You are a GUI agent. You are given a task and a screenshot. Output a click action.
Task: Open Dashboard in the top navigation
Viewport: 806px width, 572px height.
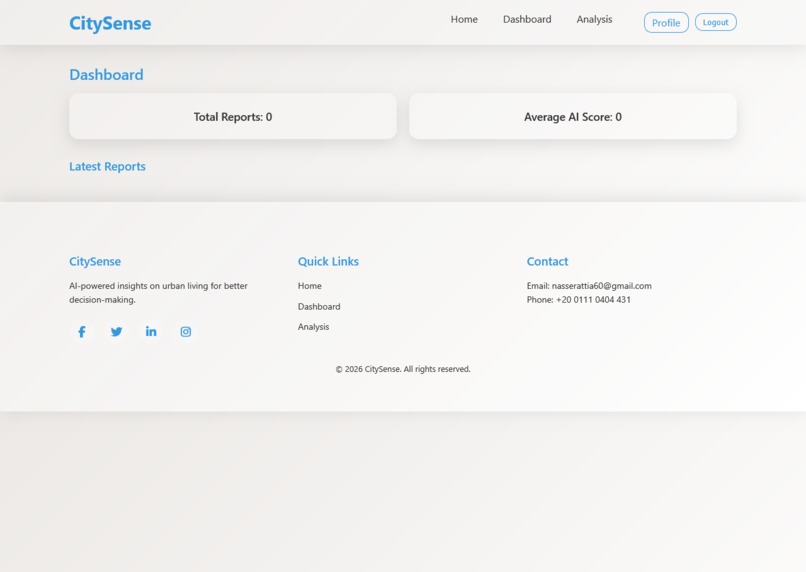click(527, 20)
